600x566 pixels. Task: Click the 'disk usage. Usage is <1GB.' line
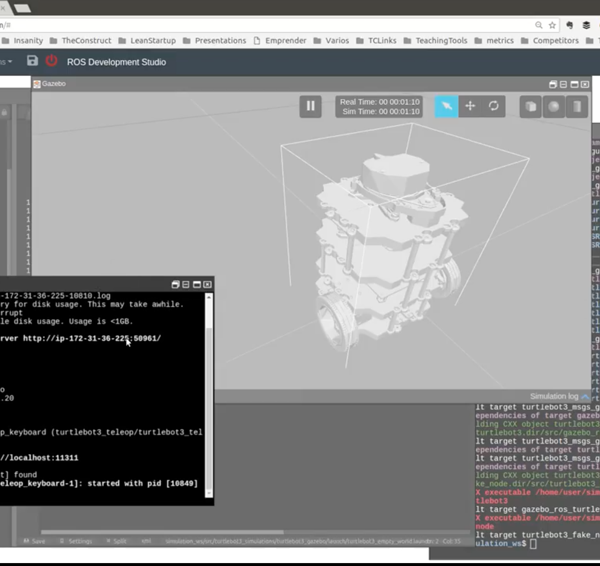(x=67, y=321)
